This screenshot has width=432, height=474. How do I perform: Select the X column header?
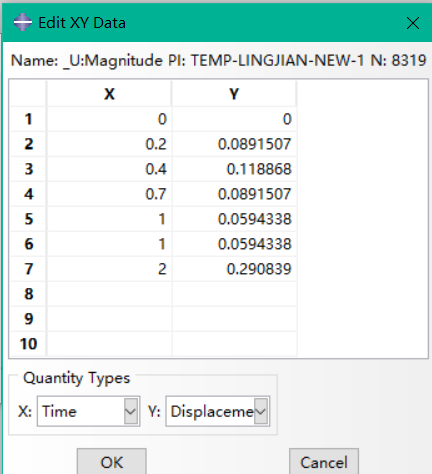[109, 94]
